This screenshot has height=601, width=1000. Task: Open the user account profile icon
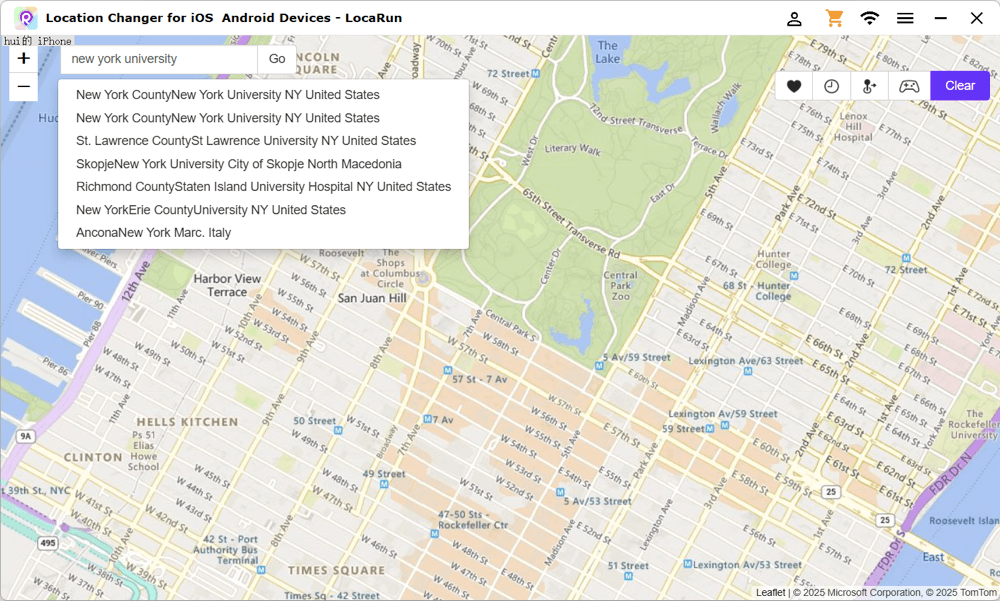[x=794, y=19]
